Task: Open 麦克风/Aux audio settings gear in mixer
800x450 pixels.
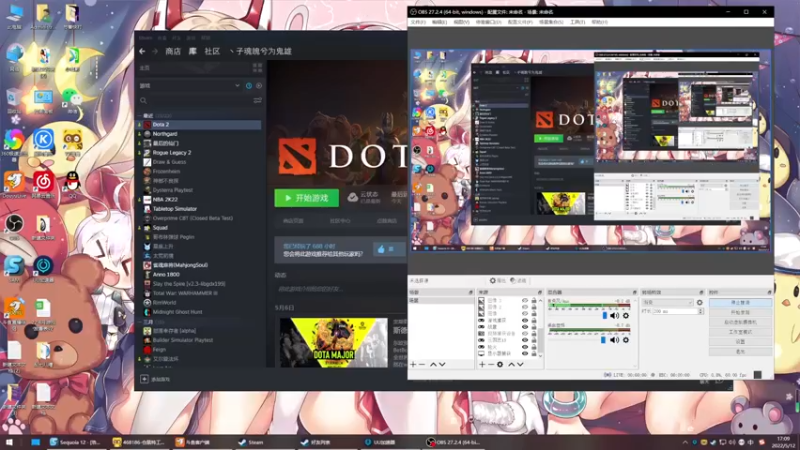Action: pos(626,316)
